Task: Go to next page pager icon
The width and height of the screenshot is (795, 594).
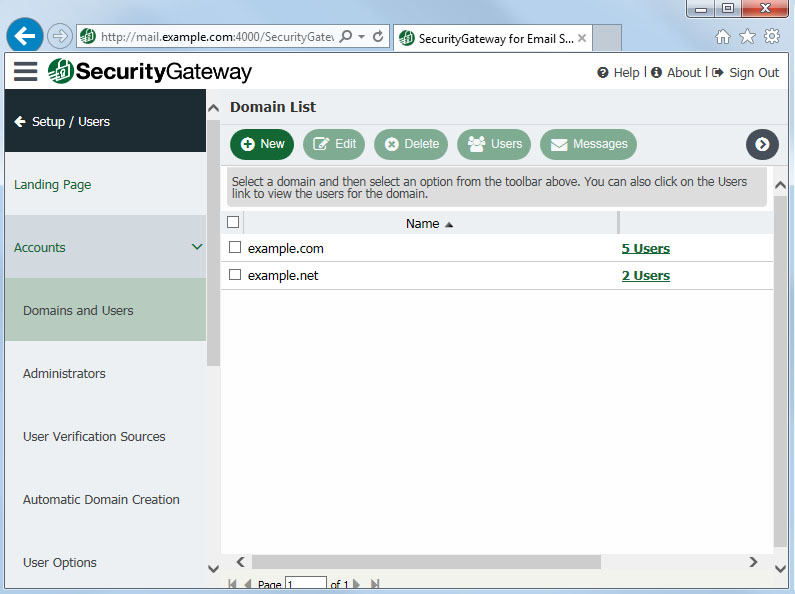Action: pyautogui.click(x=356, y=584)
